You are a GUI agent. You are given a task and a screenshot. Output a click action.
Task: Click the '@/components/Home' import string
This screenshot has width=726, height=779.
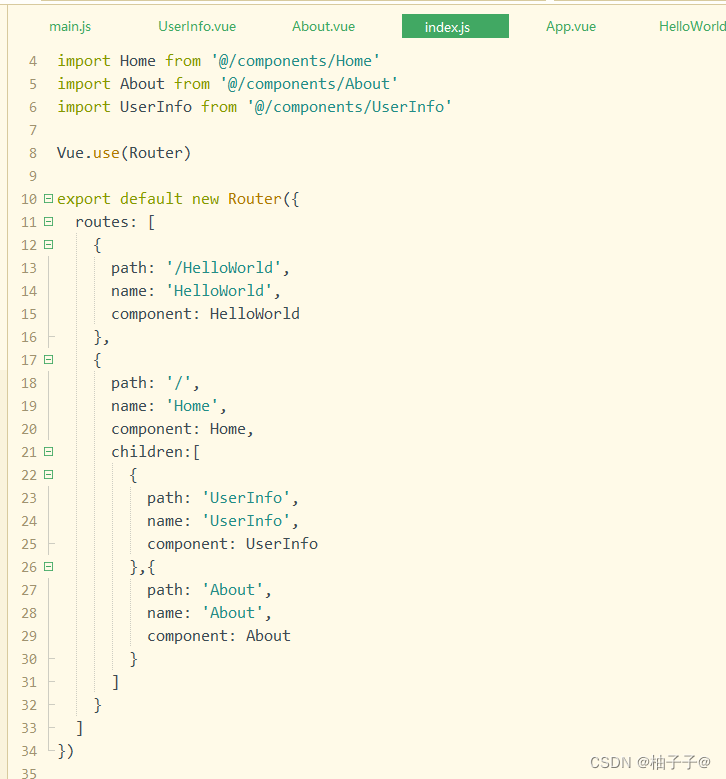(x=295, y=61)
